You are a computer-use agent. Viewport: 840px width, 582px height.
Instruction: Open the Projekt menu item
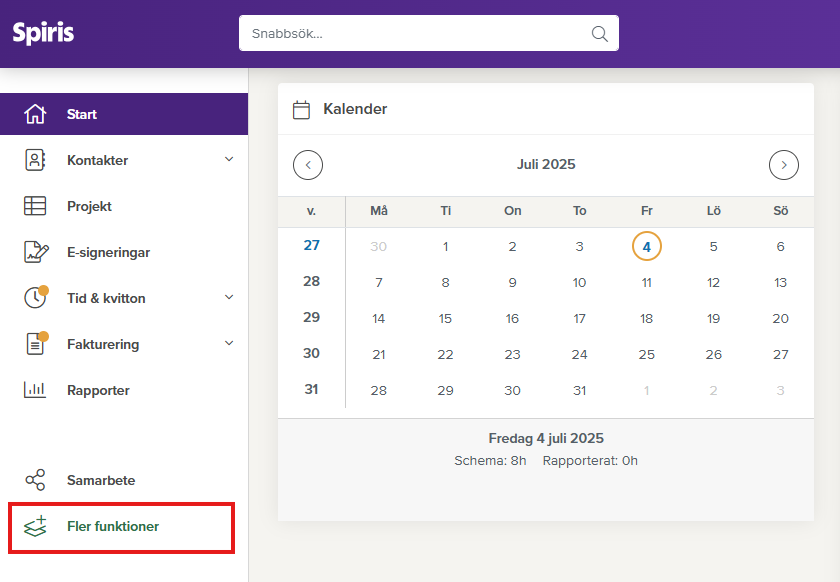(89, 206)
